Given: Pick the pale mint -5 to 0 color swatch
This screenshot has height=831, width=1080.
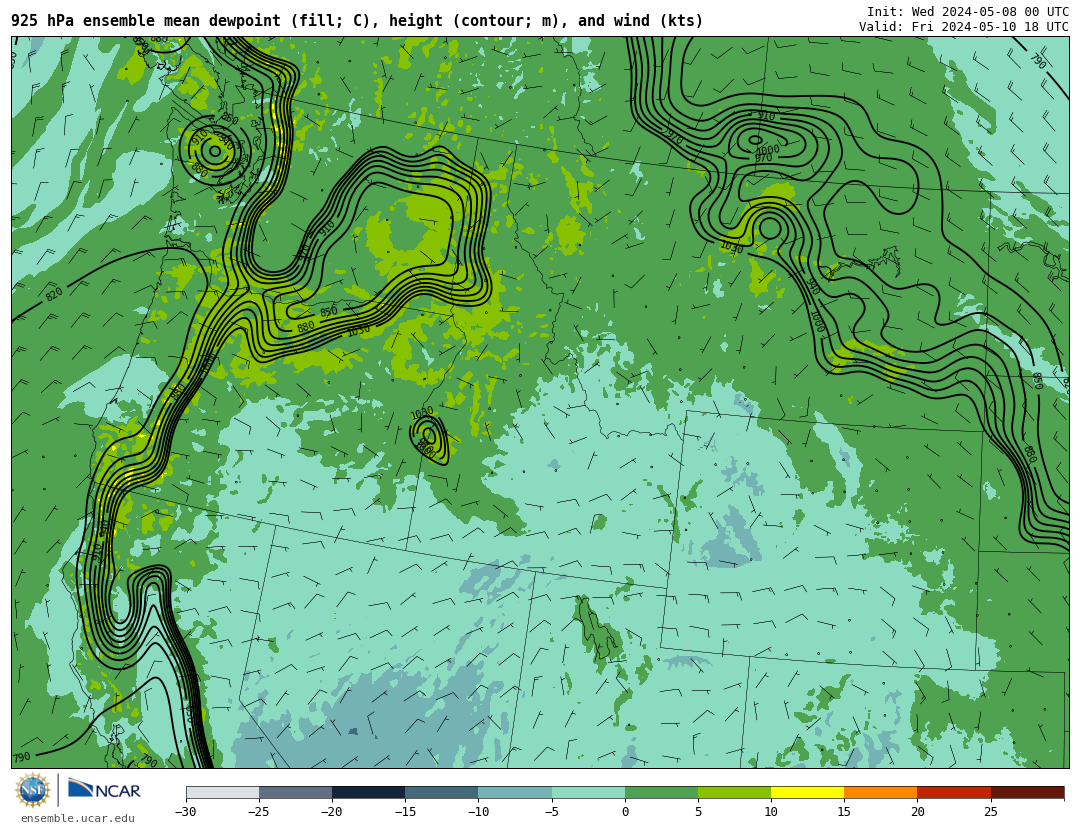Looking at the screenshot, I should pyautogui.click(x=588, y=792).
